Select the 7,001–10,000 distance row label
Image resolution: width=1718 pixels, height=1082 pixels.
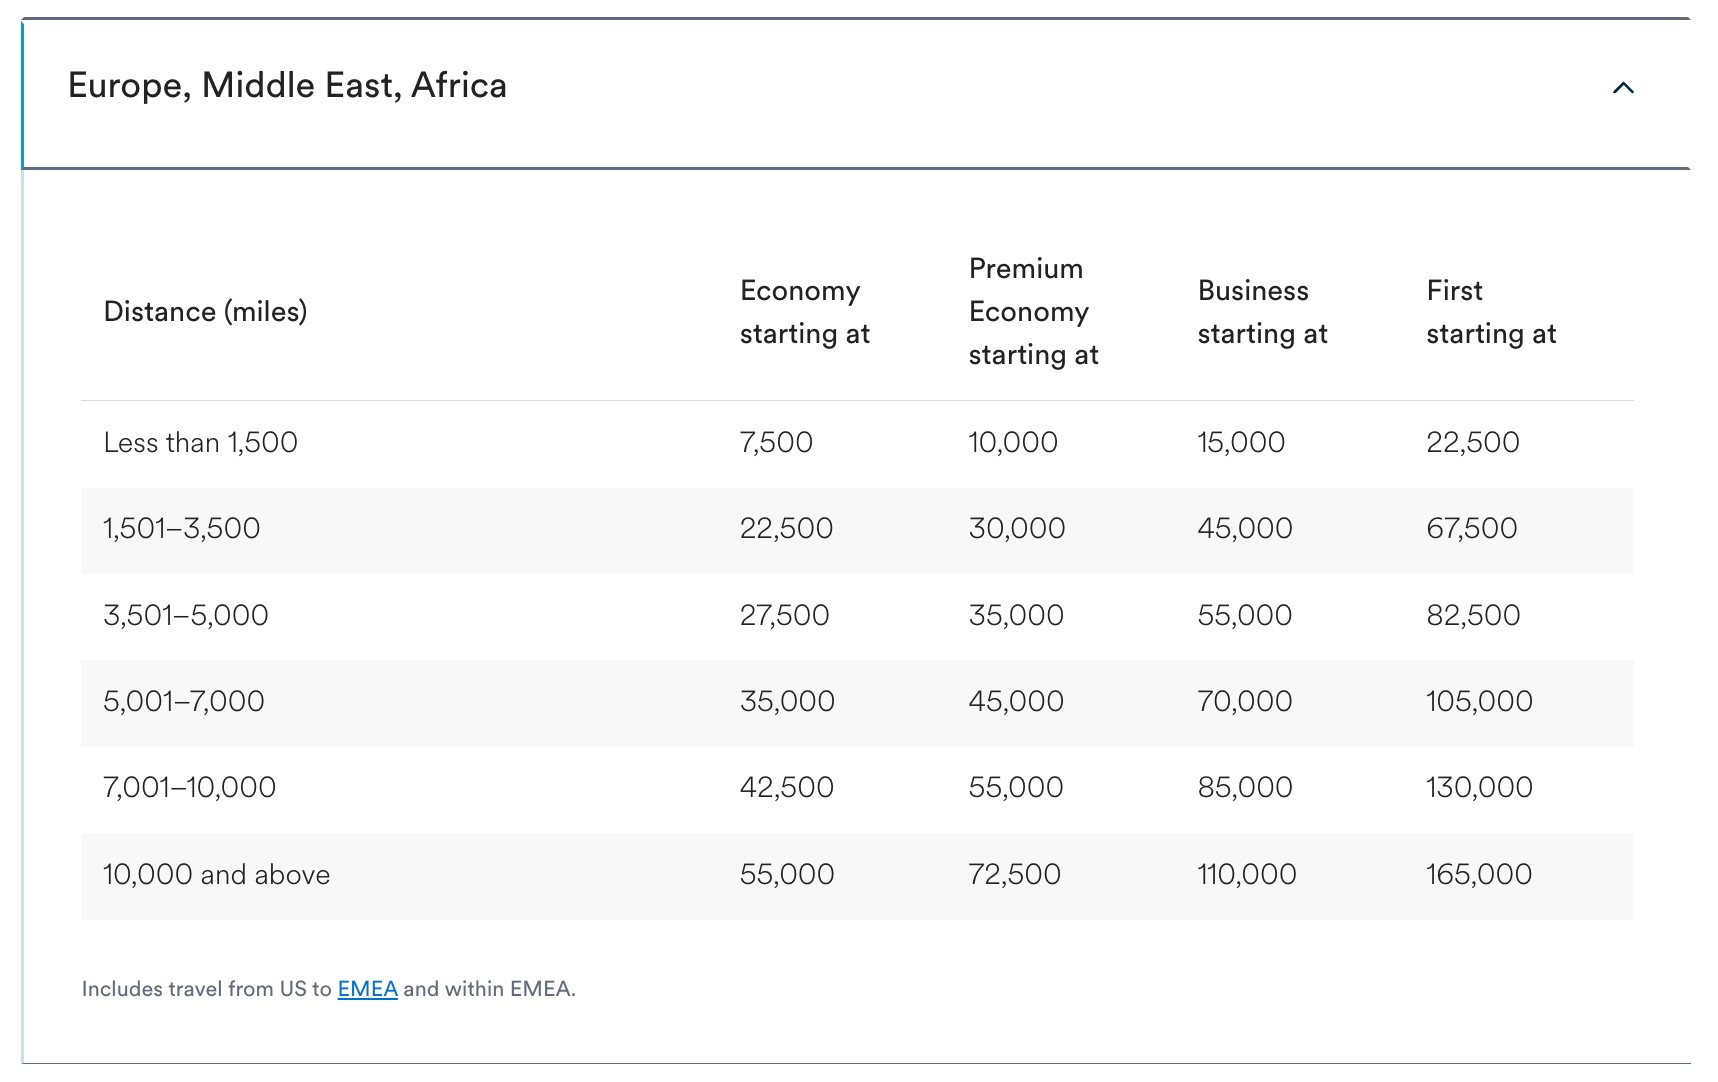pos(189,788)
